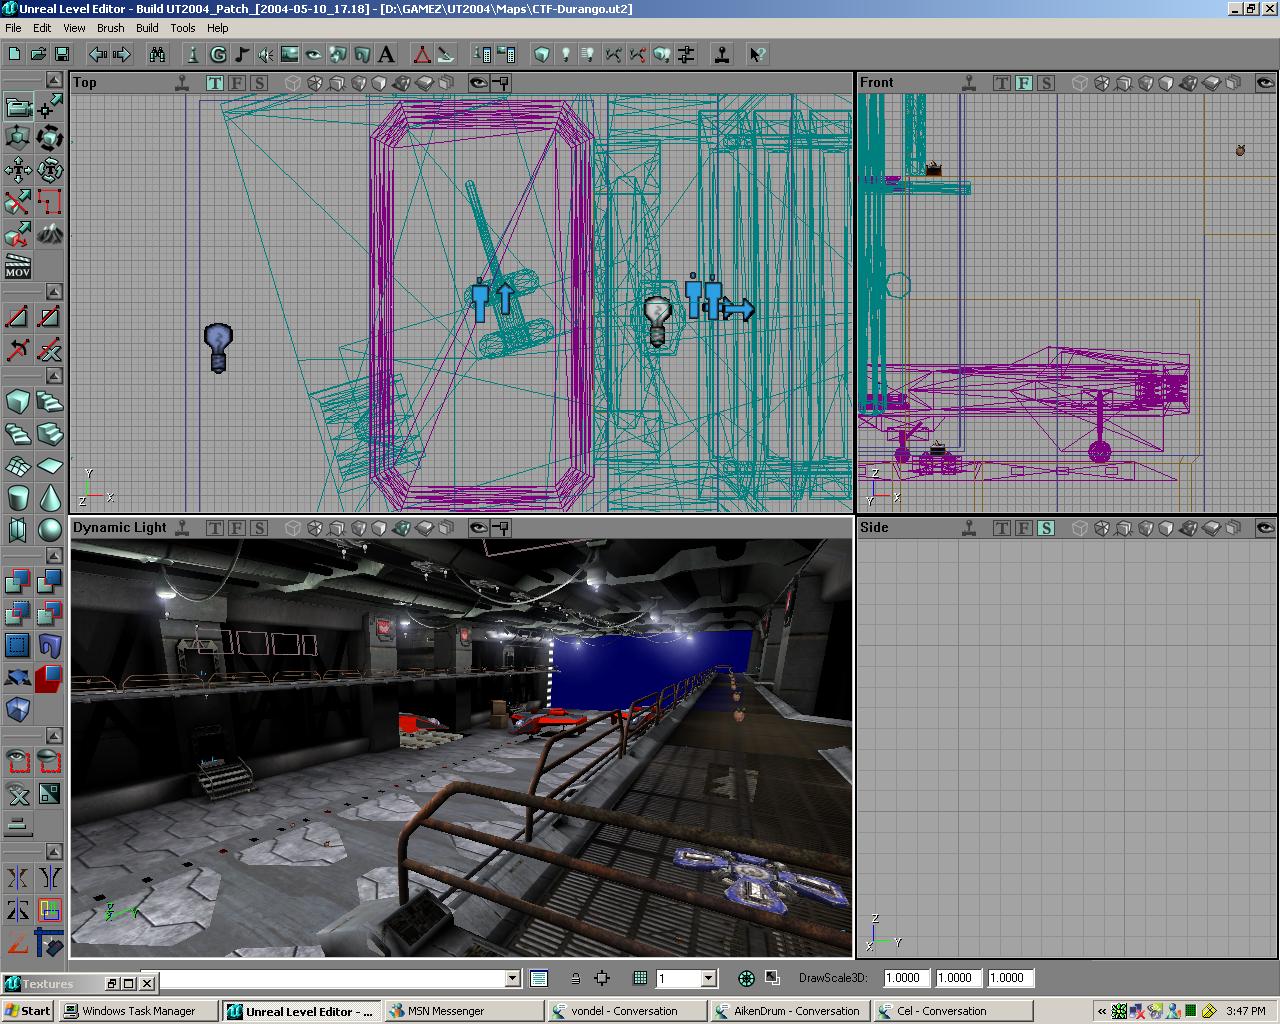Select the Cylinder brush builder
The image size is (1280, 1024).
pyautogui.click(x=18, y=498)
